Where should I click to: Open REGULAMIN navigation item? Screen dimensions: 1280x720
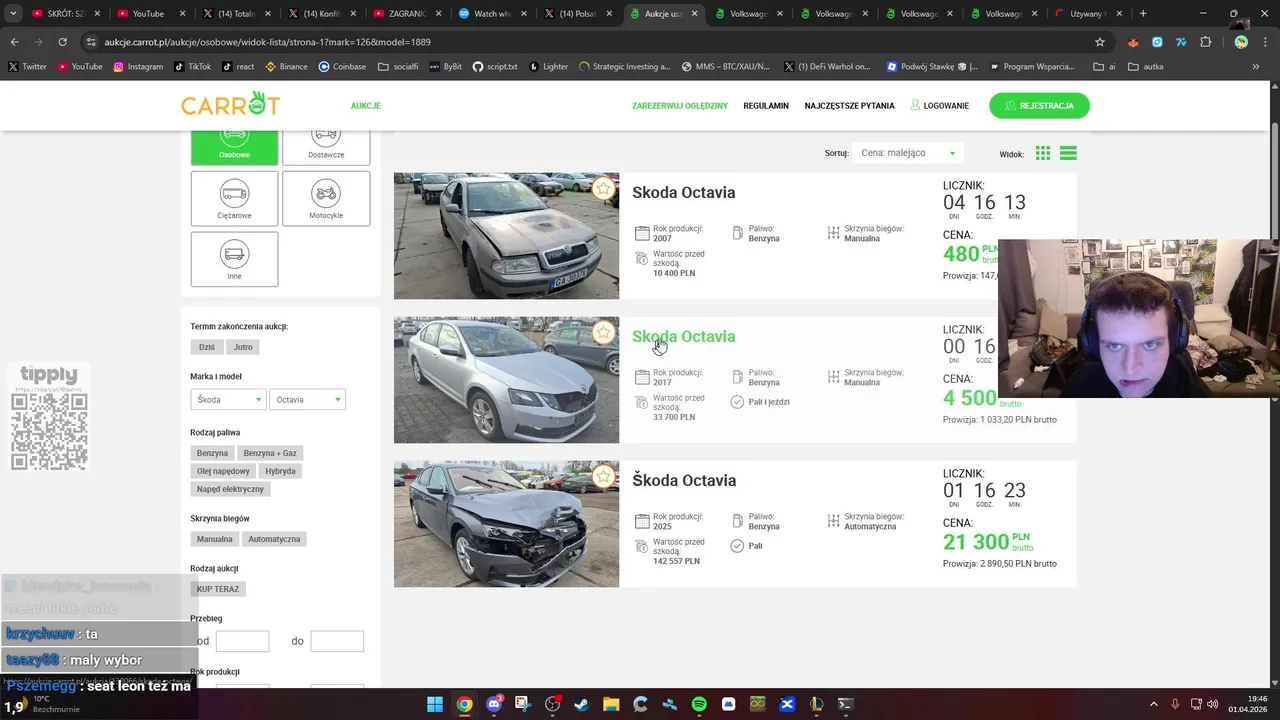tap(766, 105)
